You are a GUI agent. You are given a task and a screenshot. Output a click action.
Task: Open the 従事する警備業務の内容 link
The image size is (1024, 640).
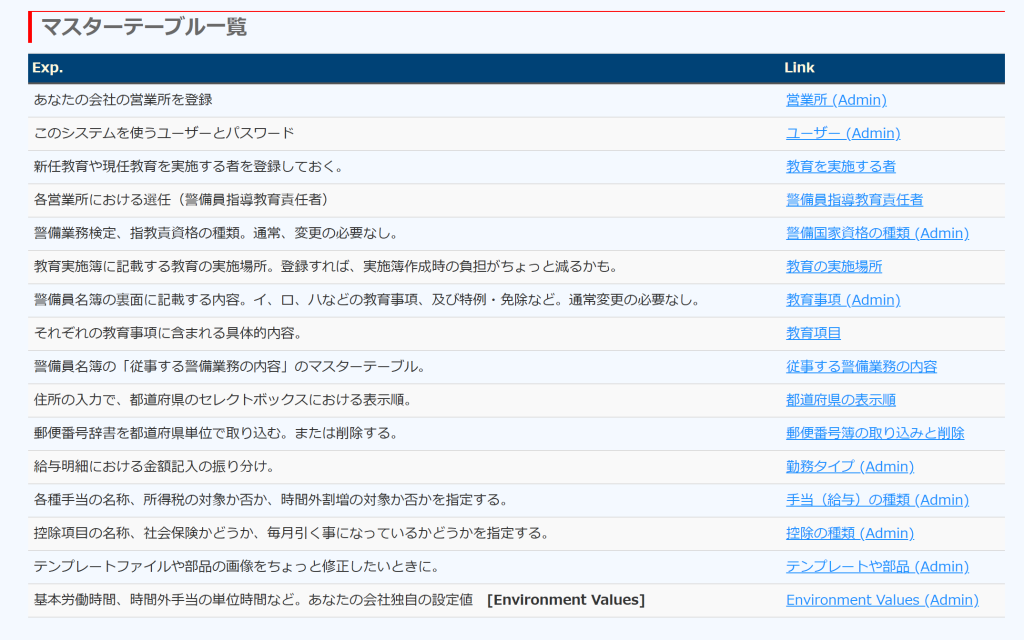[x=861, y=367]
